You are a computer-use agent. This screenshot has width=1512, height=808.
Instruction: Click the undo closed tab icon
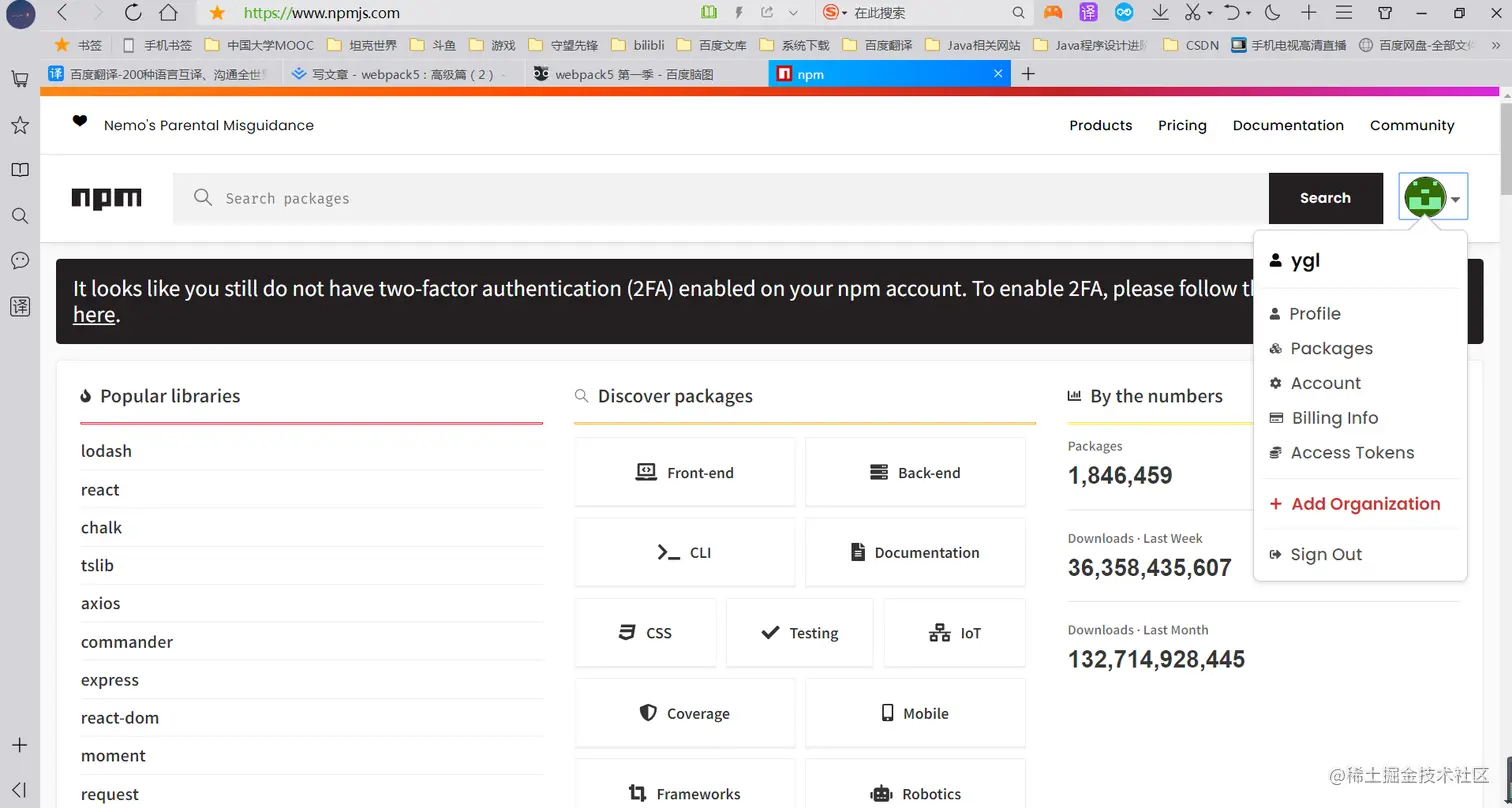coord(1233,13)
